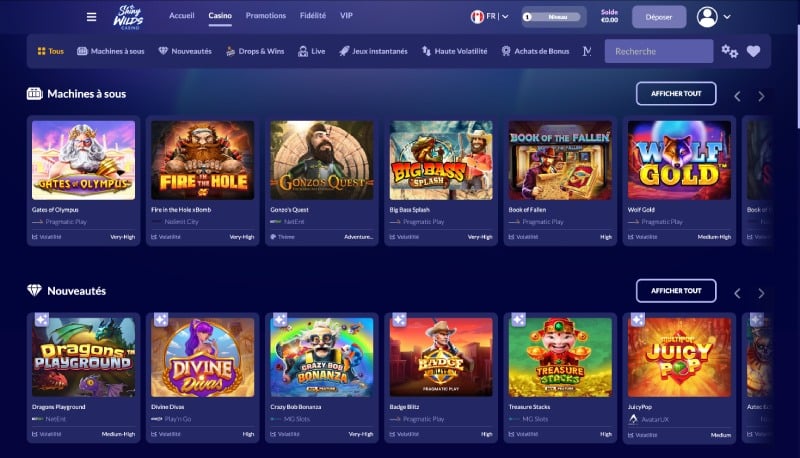The height and width of the screenshot is (458, 800).
Task: Click Afficher Tout for Machines à sous
Action: tap(676, 93)
